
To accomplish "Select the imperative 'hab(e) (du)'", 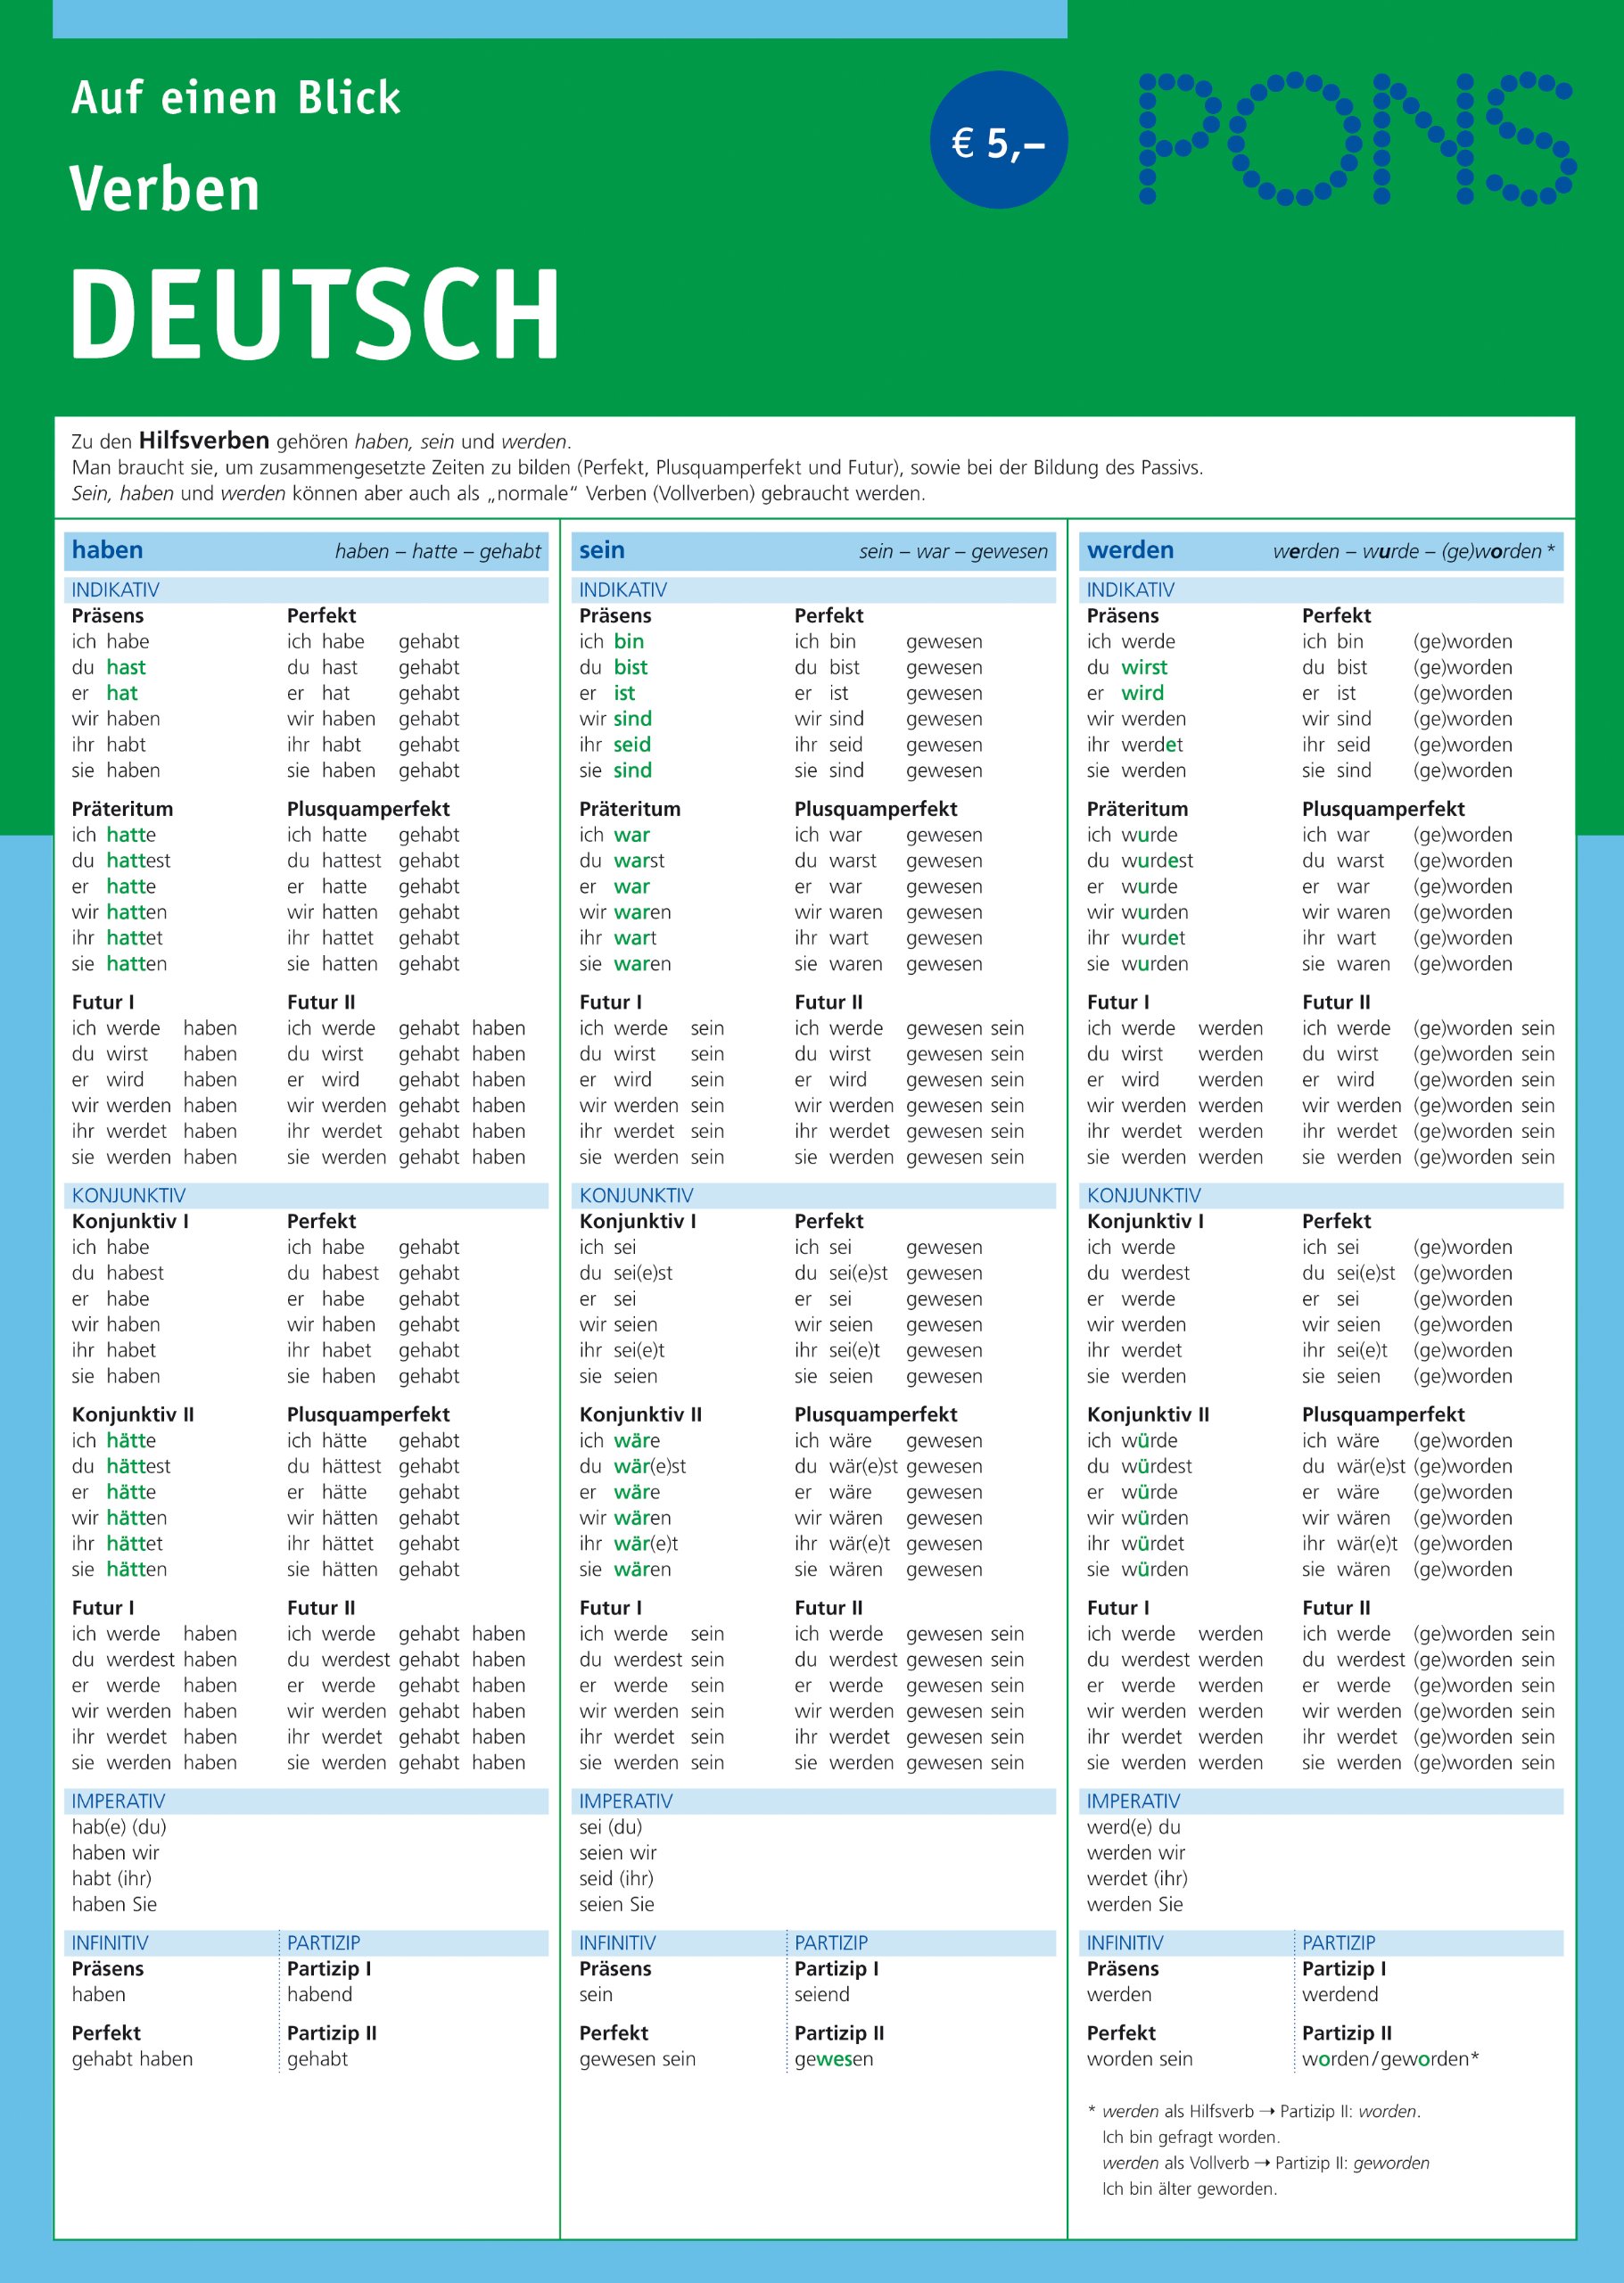I will tap(119, 1827).
